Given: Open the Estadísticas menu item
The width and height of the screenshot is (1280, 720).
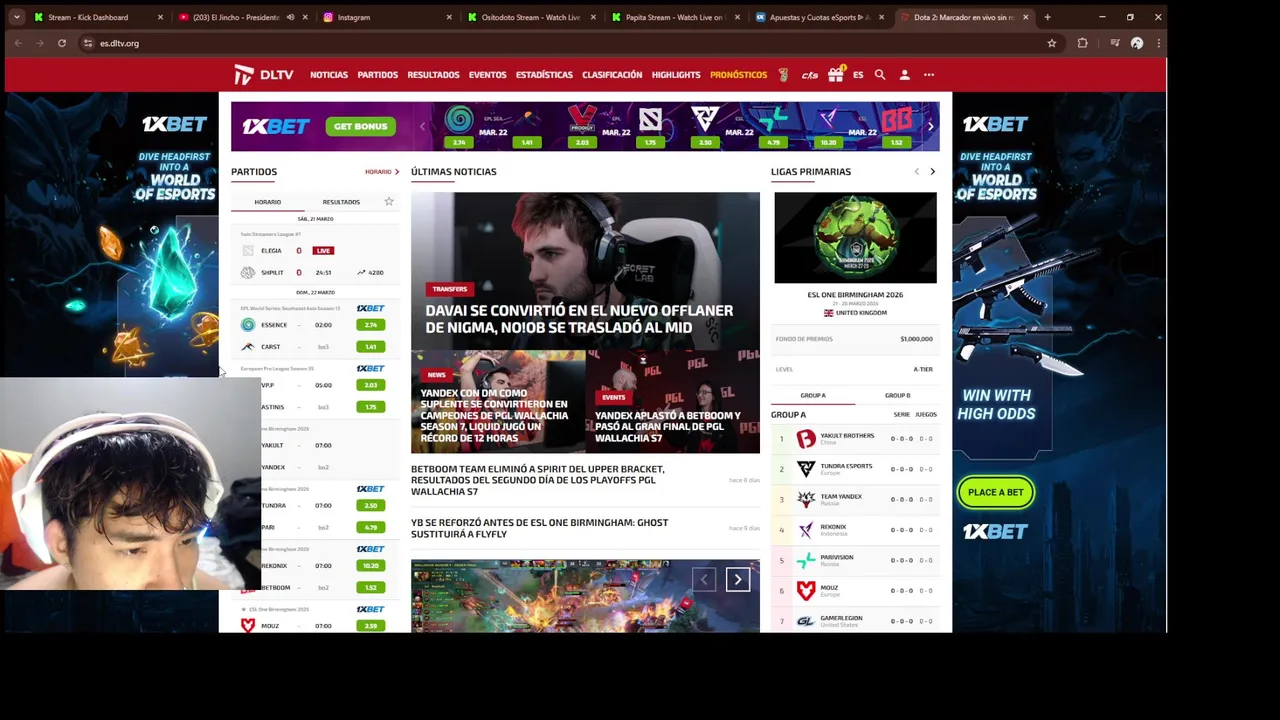Looking at the screenshot, I should pos(544,75).
